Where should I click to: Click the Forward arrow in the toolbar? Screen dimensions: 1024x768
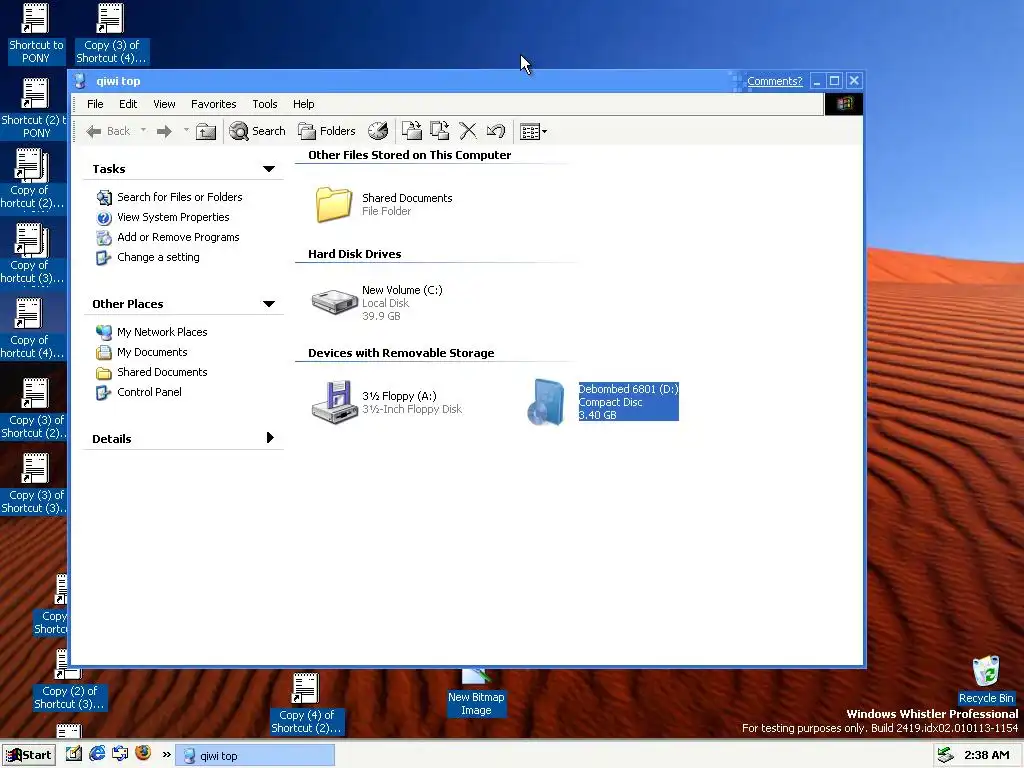click(x=165, y=131)
